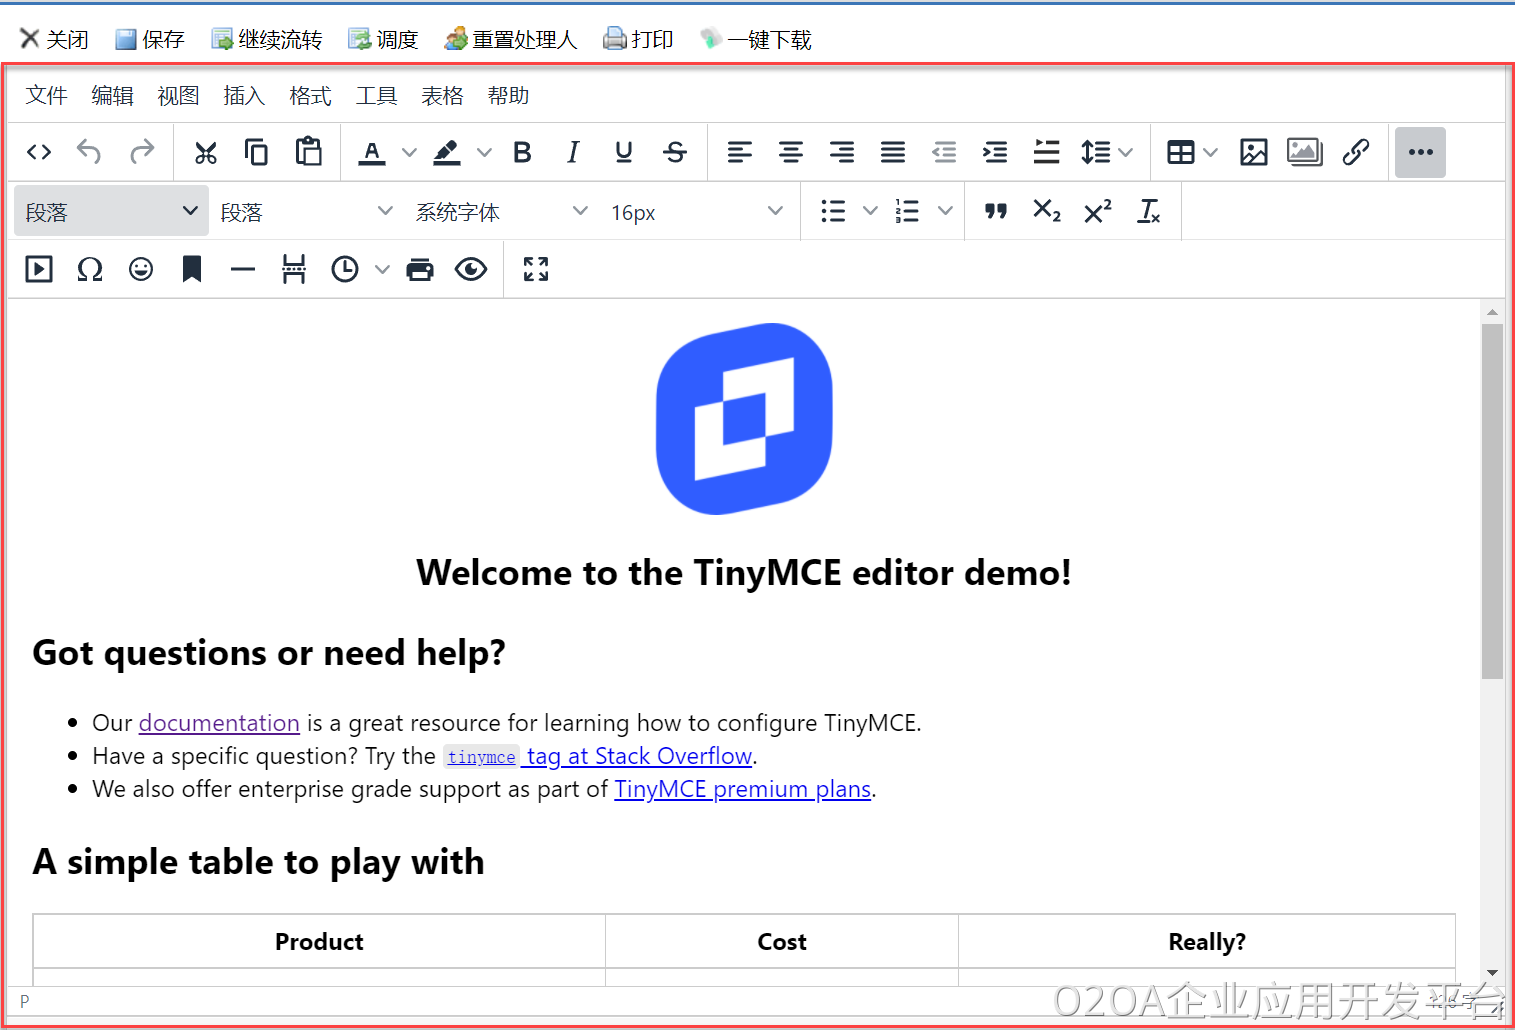Open the TinyMCE premium plans link
Screen dimensions: 1515x1030
pos(742,789)
